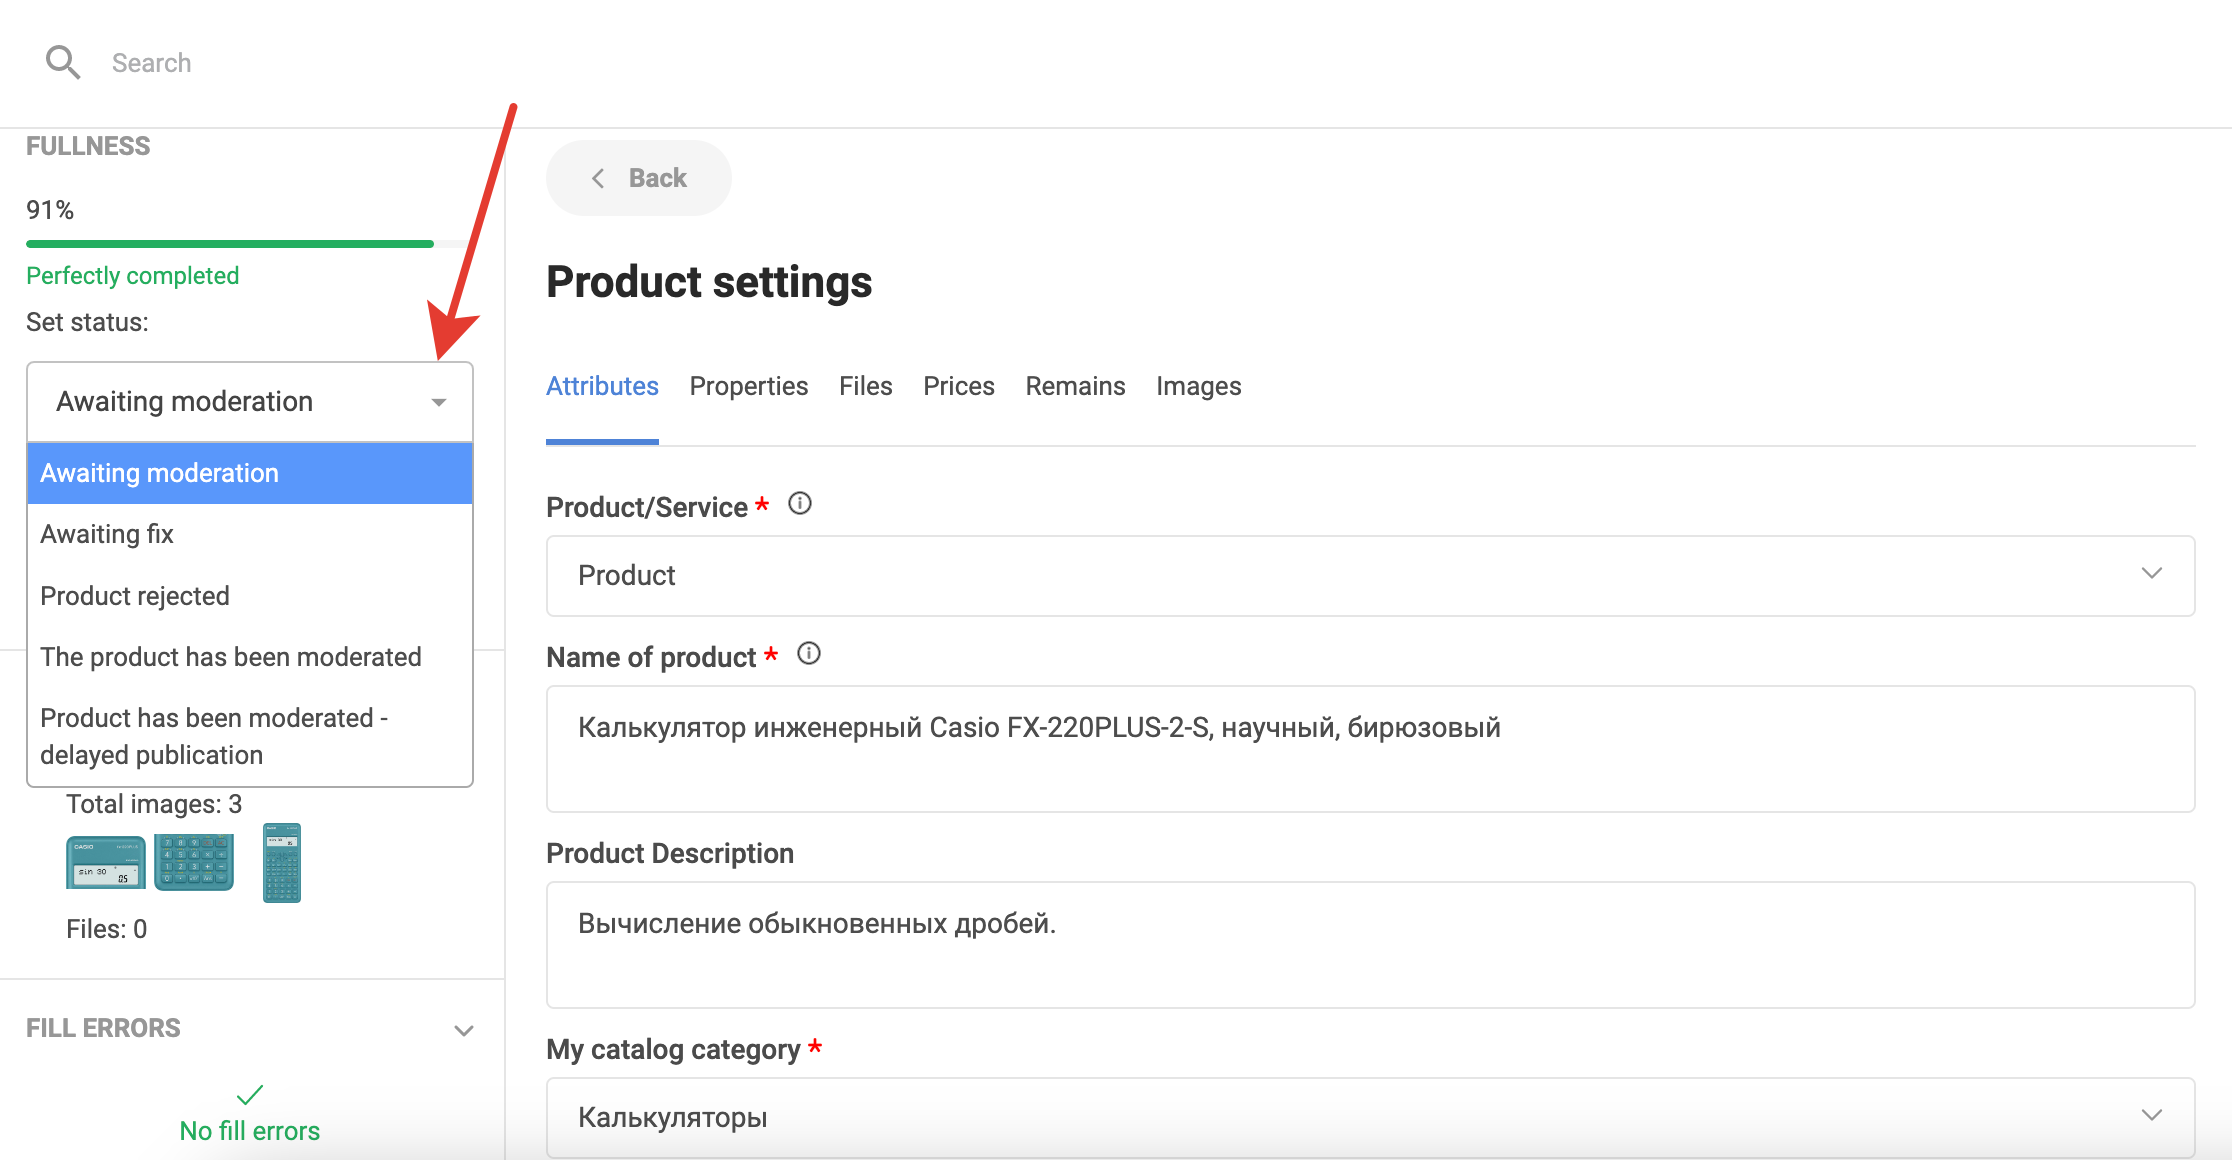Select Product rejected status option
The width and height of the screenshot is (2232, 1160).
[135, 596]
